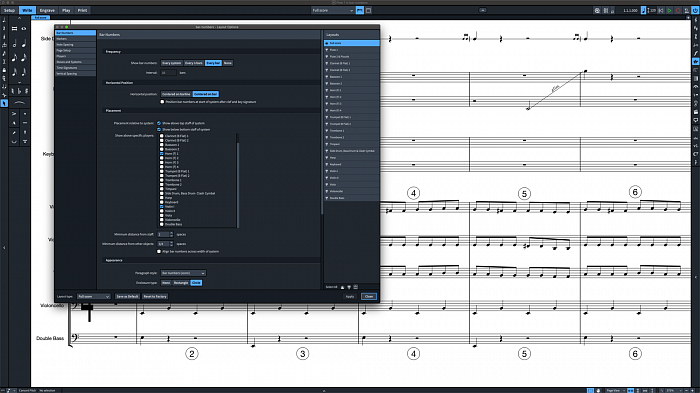Click the flat accidental in Notes toolbox
Screen dimensions: 700x393
(20, 91)
